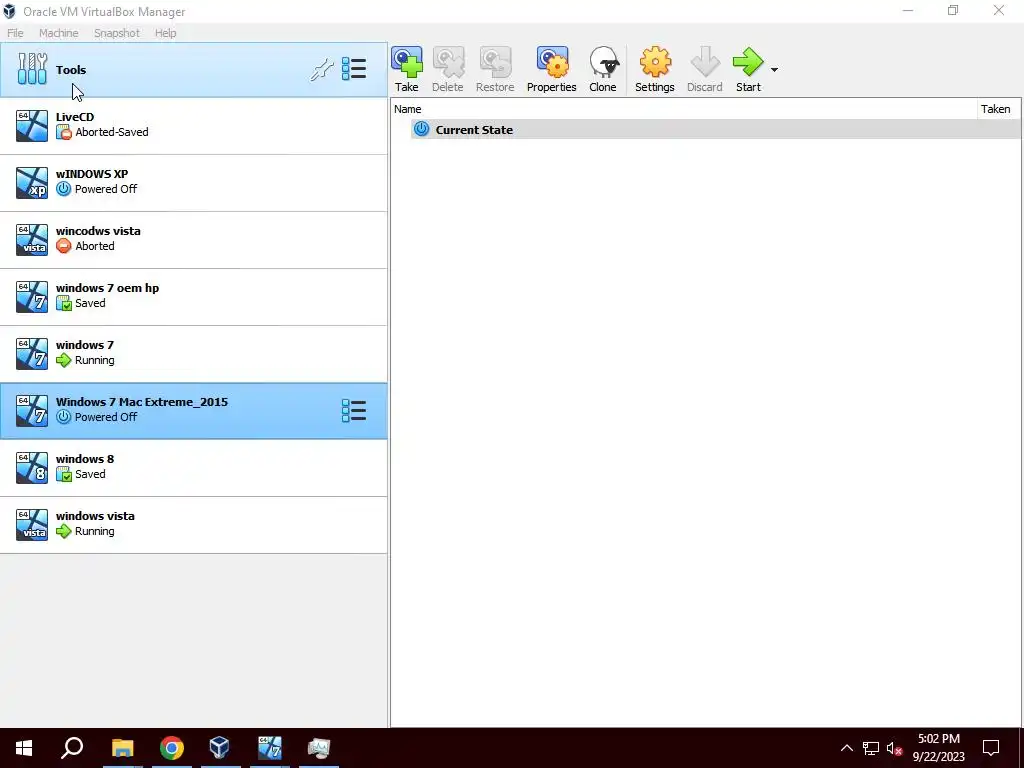Open the notification center icon
The image size is (1024, 768).
tap(991, 748)
